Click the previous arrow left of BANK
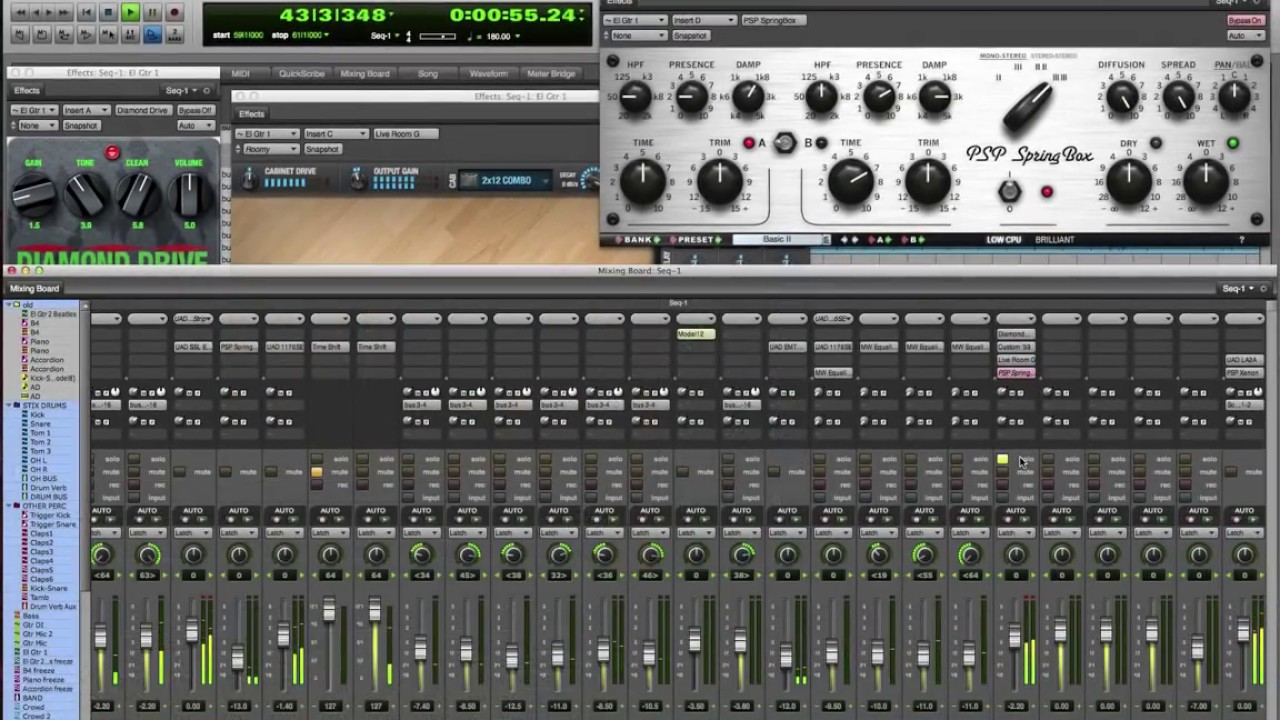 click(x=619, y=240)
